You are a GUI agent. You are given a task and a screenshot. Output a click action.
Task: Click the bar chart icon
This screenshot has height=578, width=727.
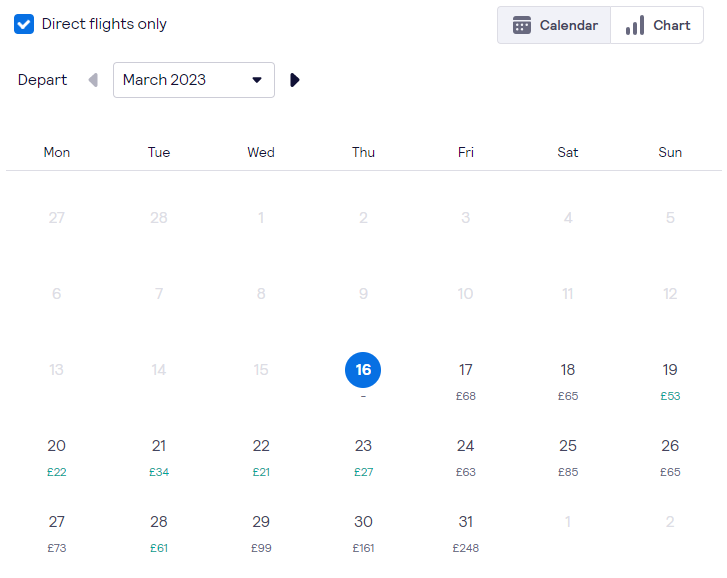pyautogui.click(x=635, y=25)
